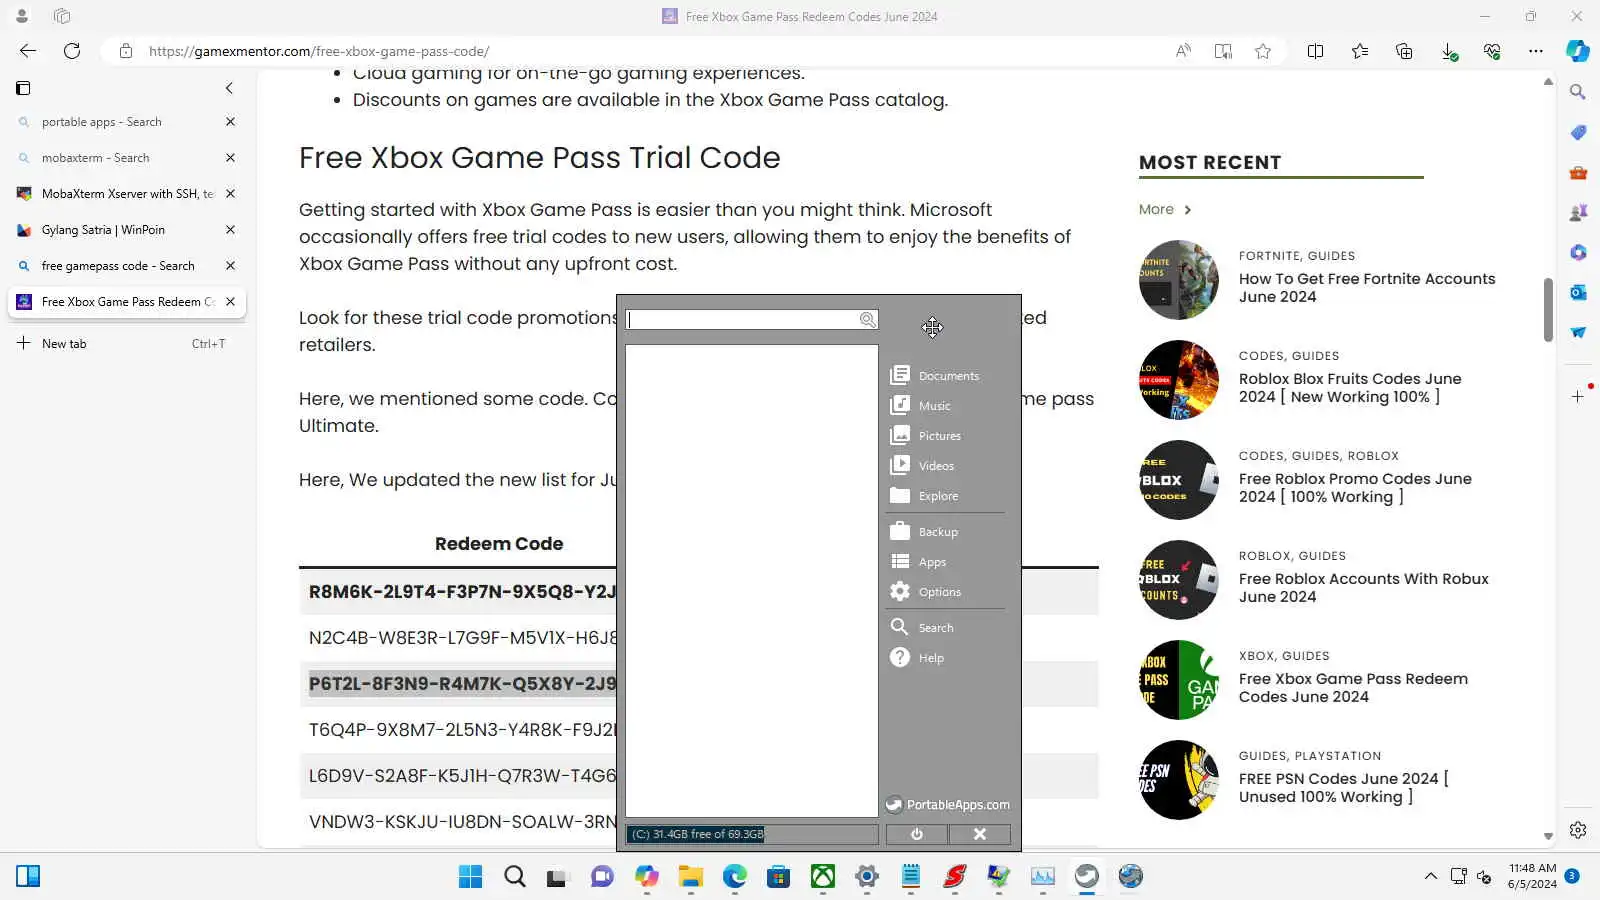This screenshot has width=1600, height=900.
Task: Open 'Roblox Blox Fruits Codes June 2024' article
Action: (1350, 388)
